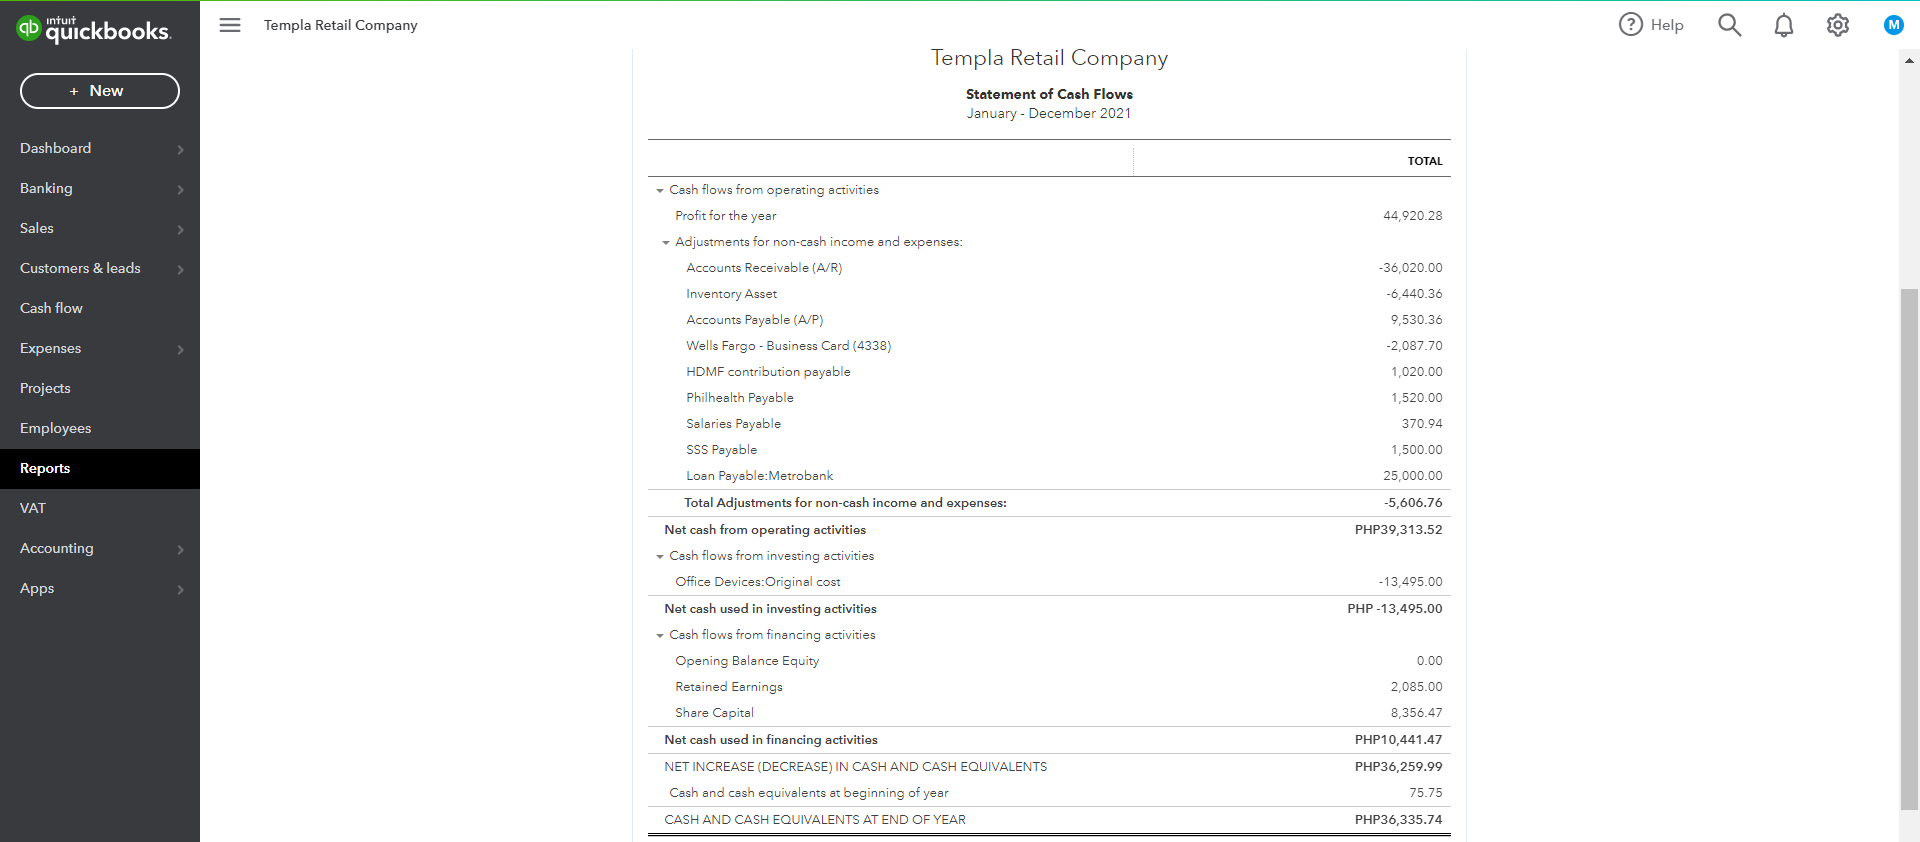Open the Employees page
The width and height of the screenshot is (1920, 842).
pyautogui.click(x=55, y=428)
